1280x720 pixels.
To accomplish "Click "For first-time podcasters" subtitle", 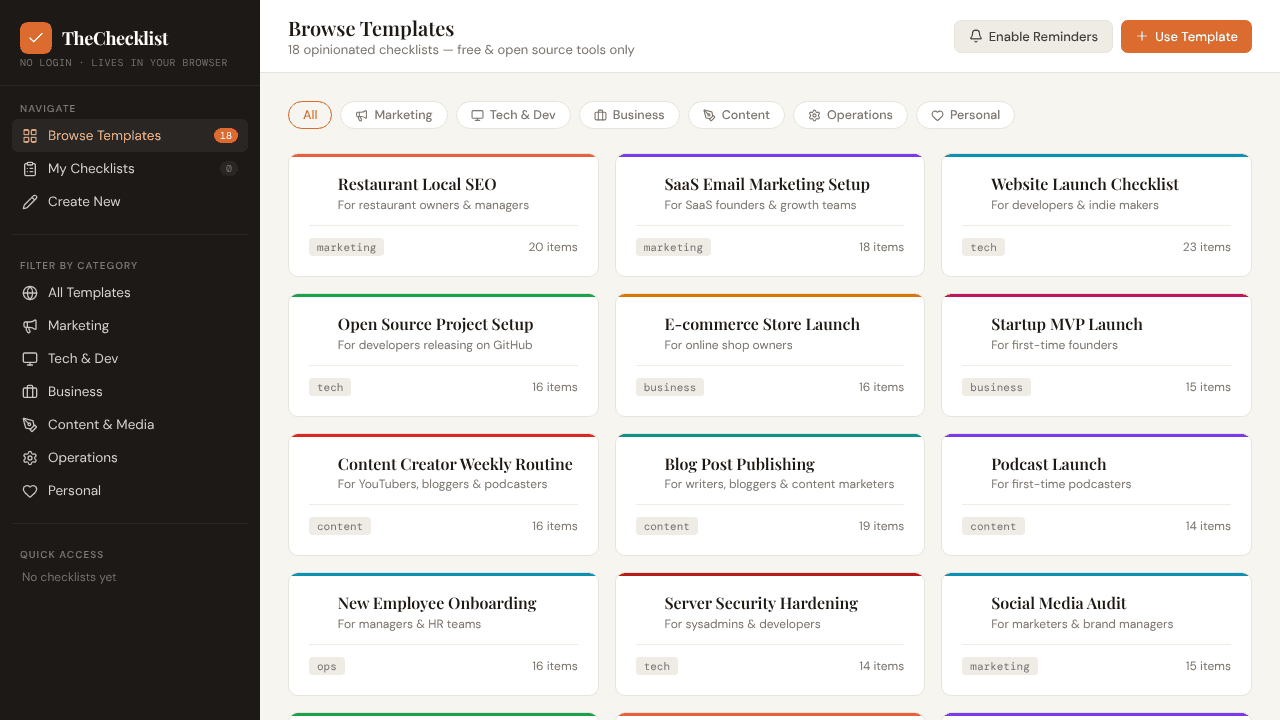I will tap(1061, 484).
